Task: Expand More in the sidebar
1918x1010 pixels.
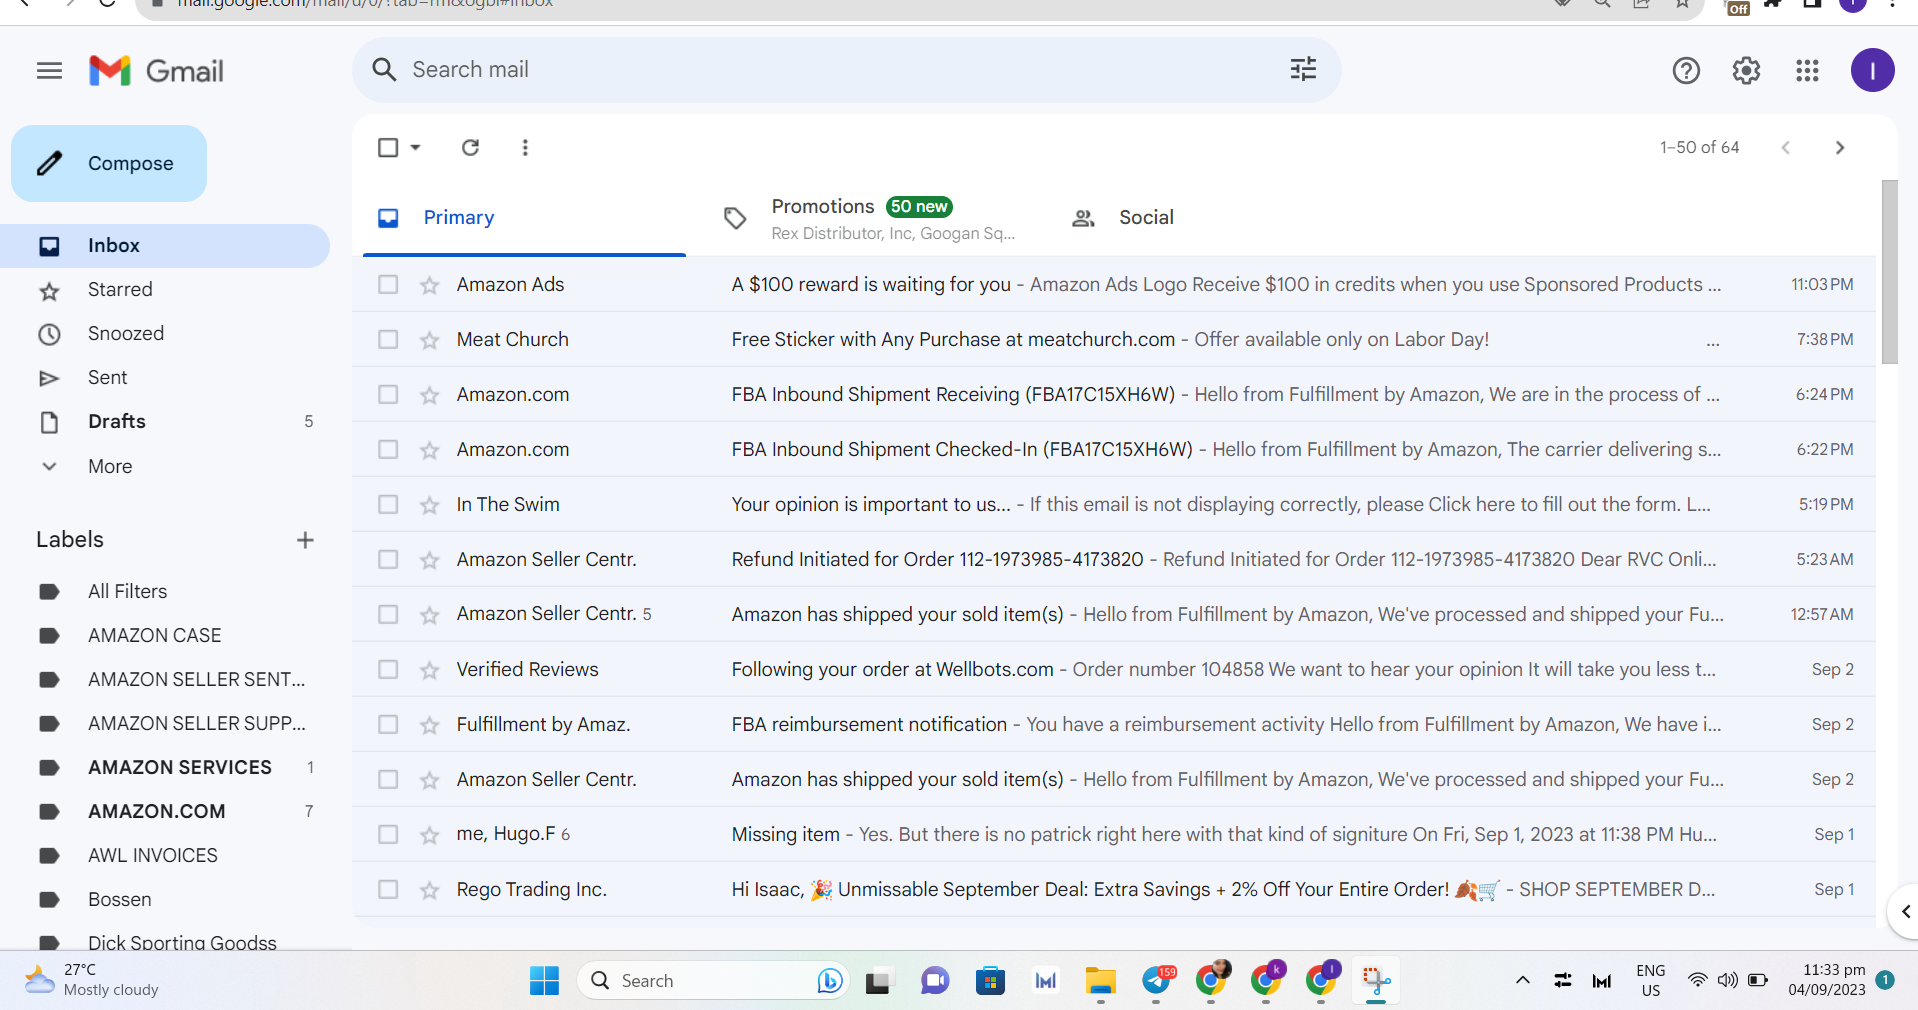Action: (110, 466)
